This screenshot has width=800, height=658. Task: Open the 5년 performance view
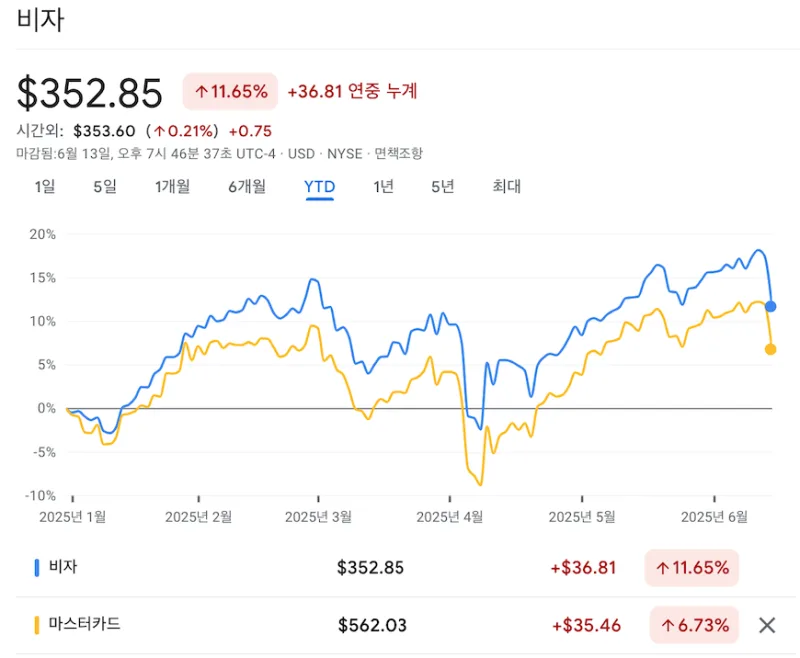coord(442,186)
